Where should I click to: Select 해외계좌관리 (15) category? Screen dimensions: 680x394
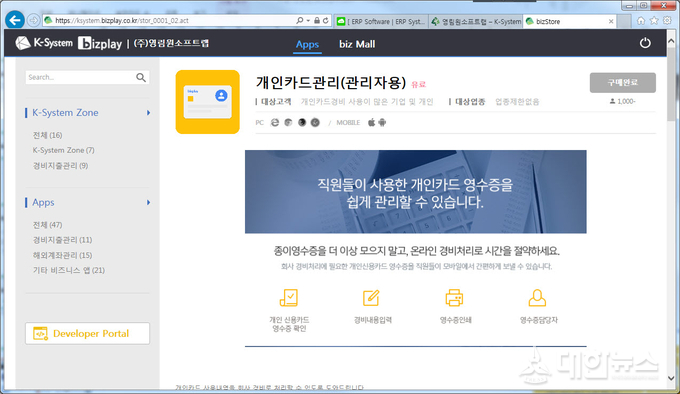(x=62, y=255)
